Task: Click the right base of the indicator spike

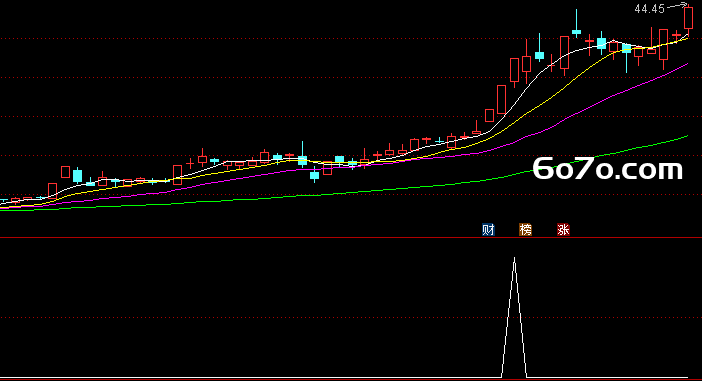Action: point(527,377)
